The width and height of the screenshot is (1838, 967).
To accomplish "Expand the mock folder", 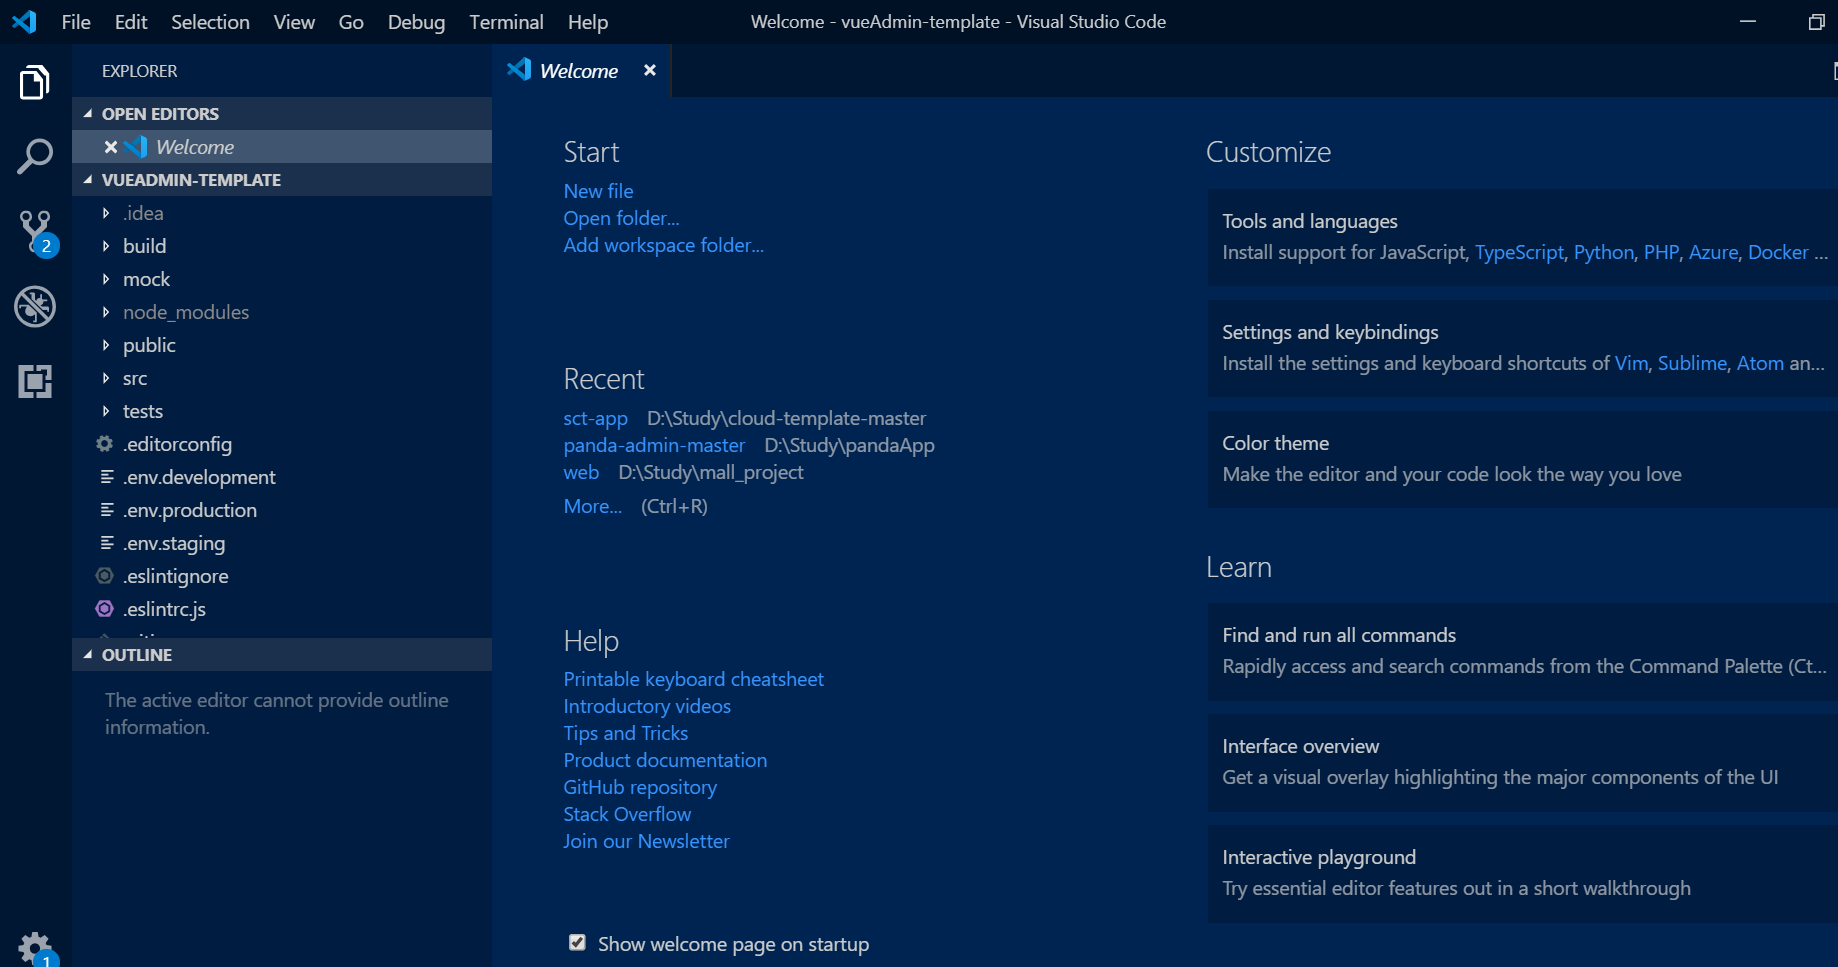I will (x=106, y=279).
